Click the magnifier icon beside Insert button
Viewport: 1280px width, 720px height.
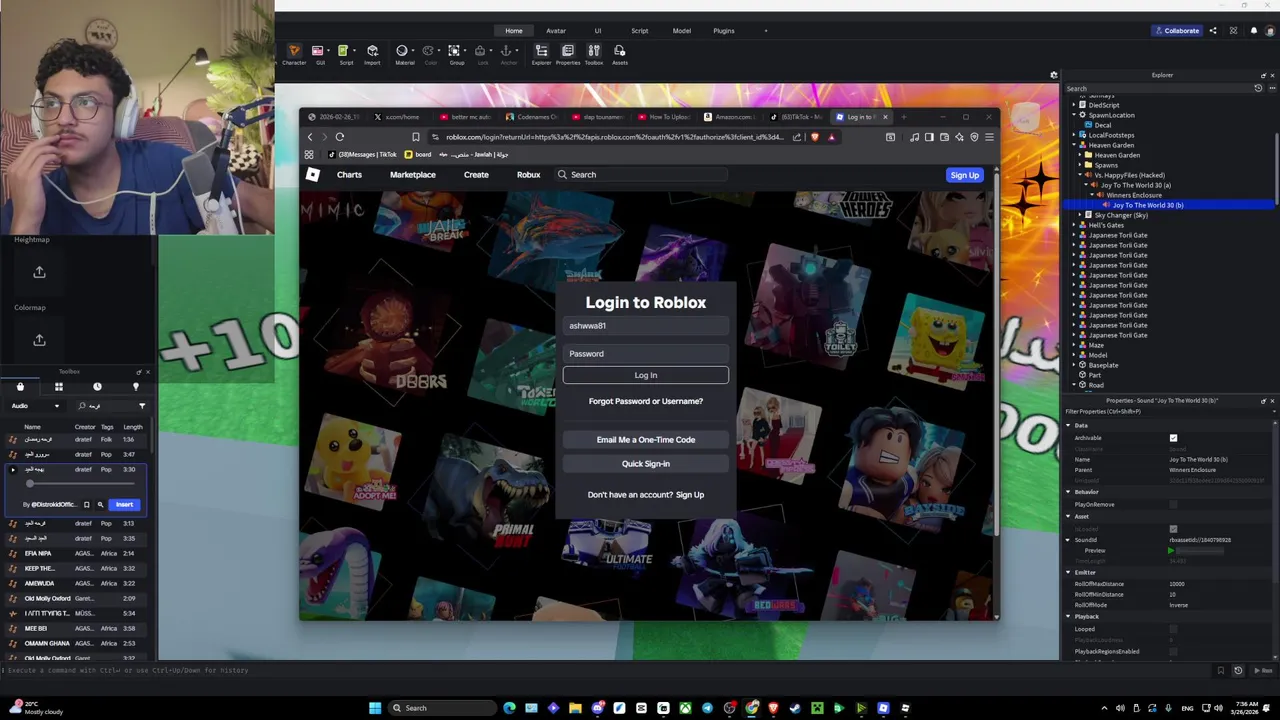coord(100,505)
